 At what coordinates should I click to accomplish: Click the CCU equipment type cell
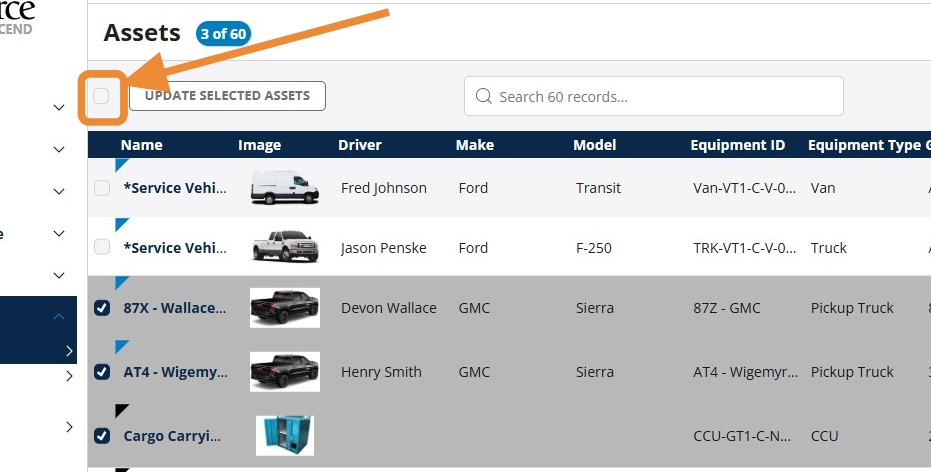[x=825, y=436]
